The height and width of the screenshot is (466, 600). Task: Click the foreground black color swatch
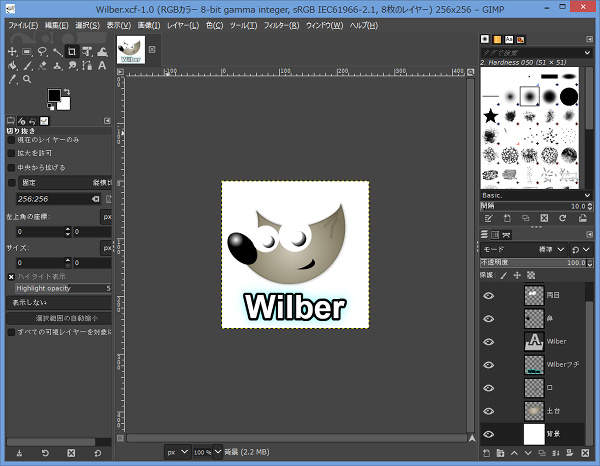point(54,96)
